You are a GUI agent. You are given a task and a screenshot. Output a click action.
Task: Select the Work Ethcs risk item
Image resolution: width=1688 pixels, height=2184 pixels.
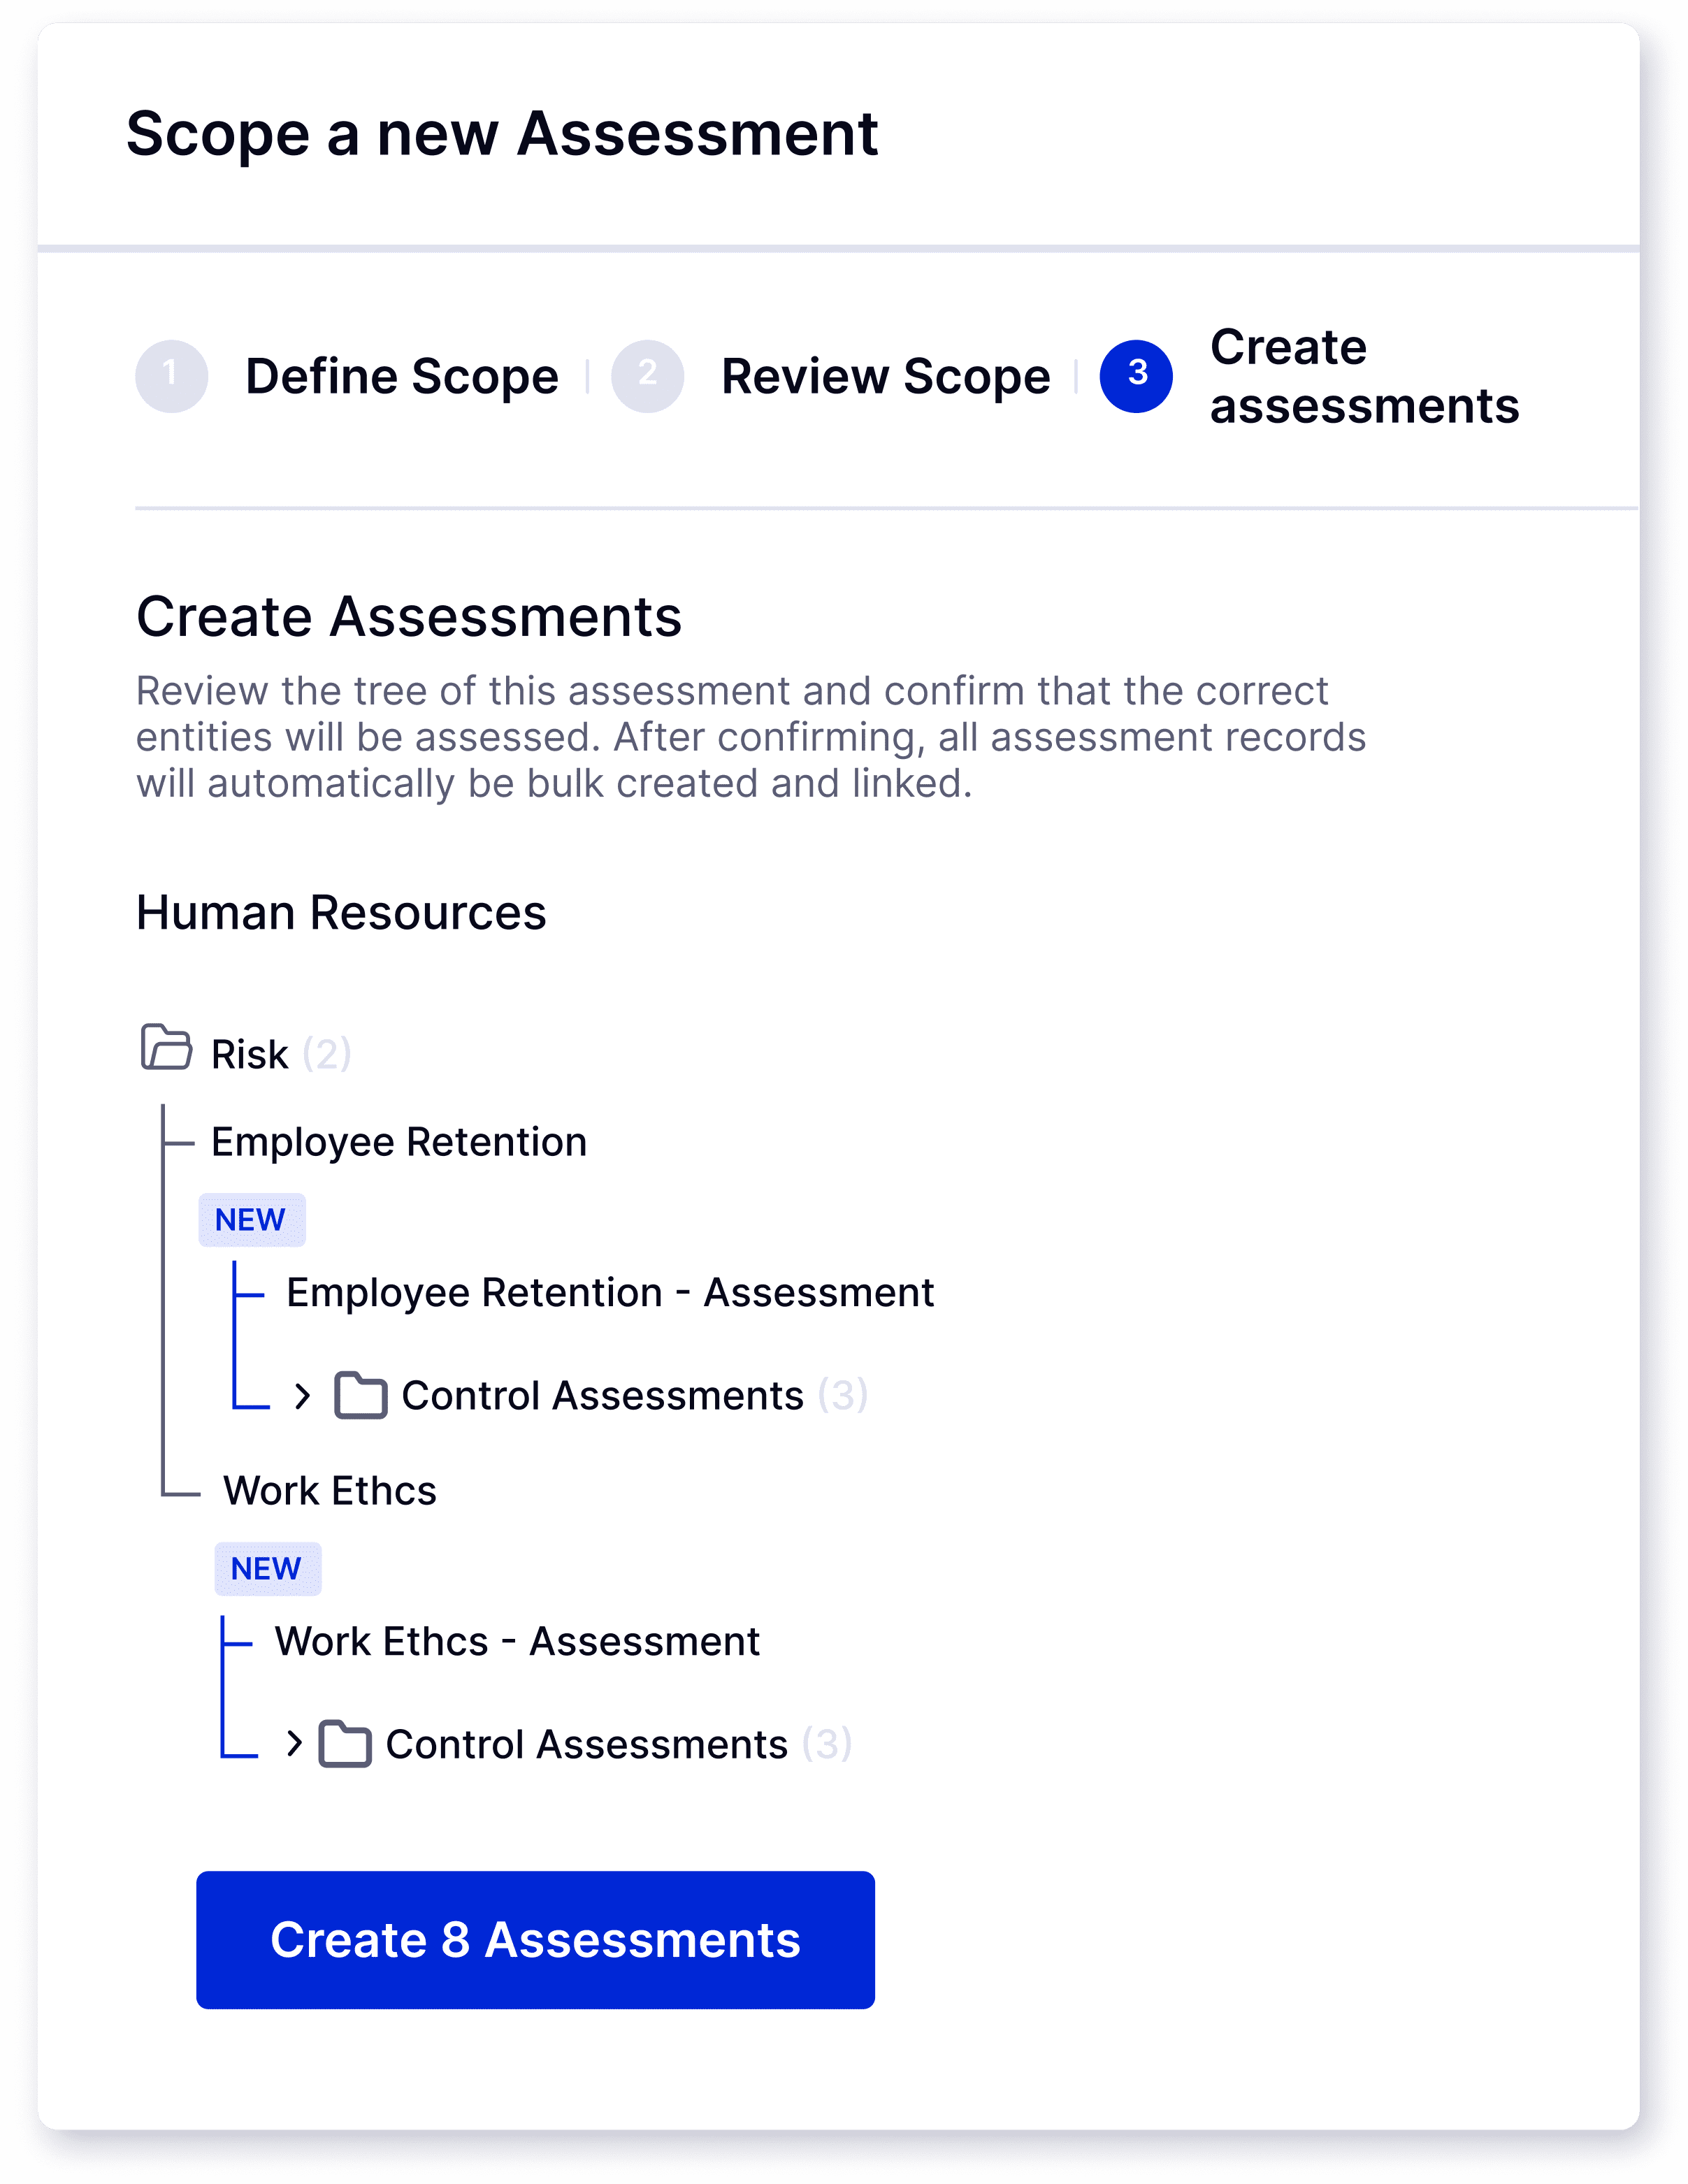point(330,1491)
